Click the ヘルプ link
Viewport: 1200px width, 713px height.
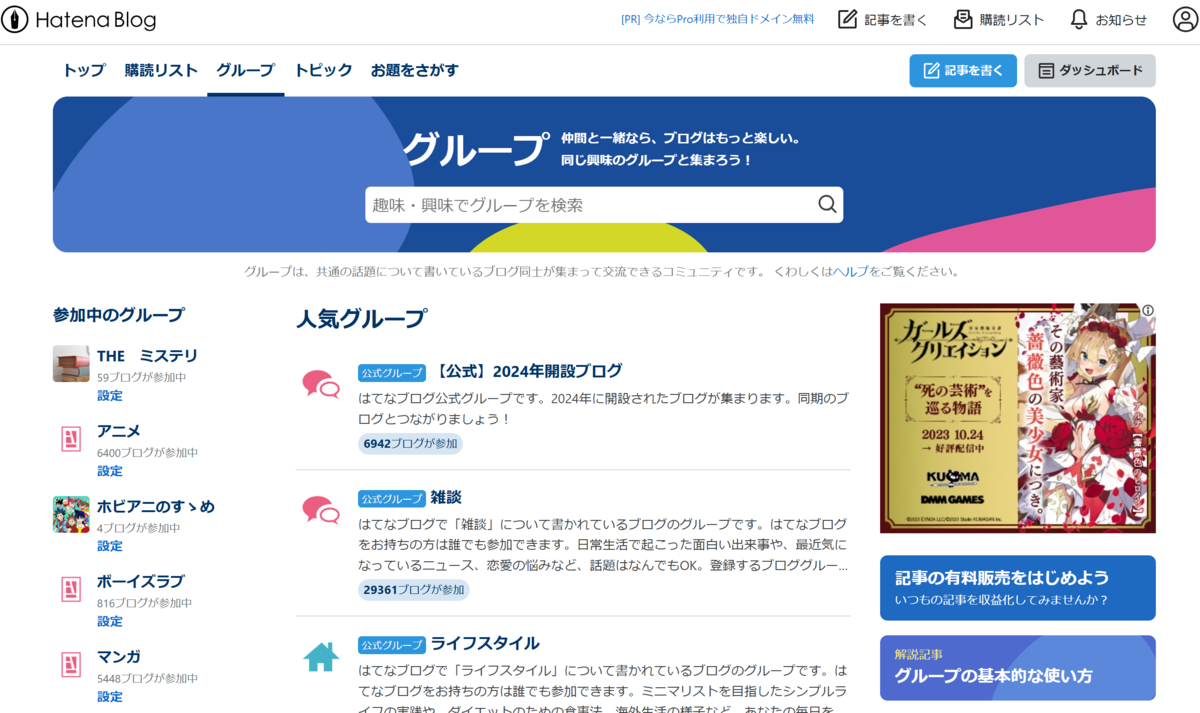851,271
